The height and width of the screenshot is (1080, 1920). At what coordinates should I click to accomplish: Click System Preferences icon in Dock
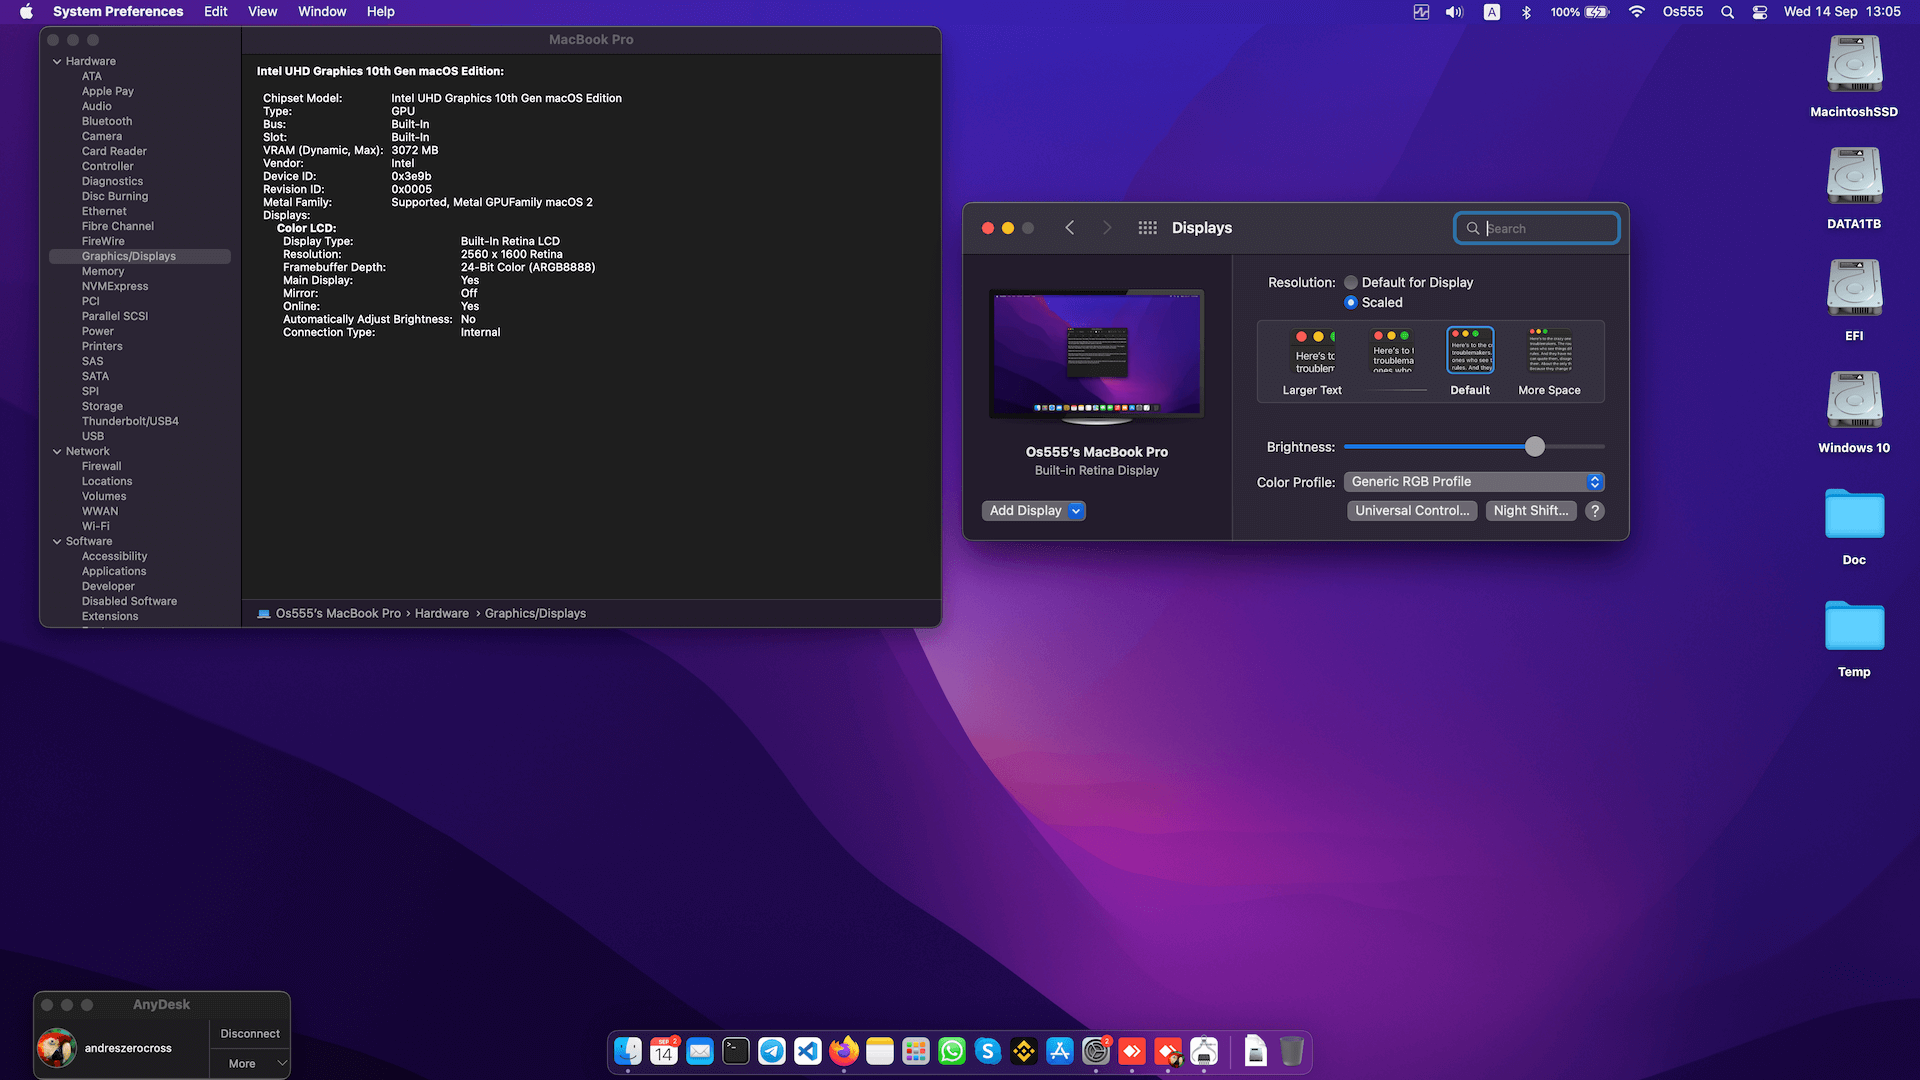[1096, 1051]
